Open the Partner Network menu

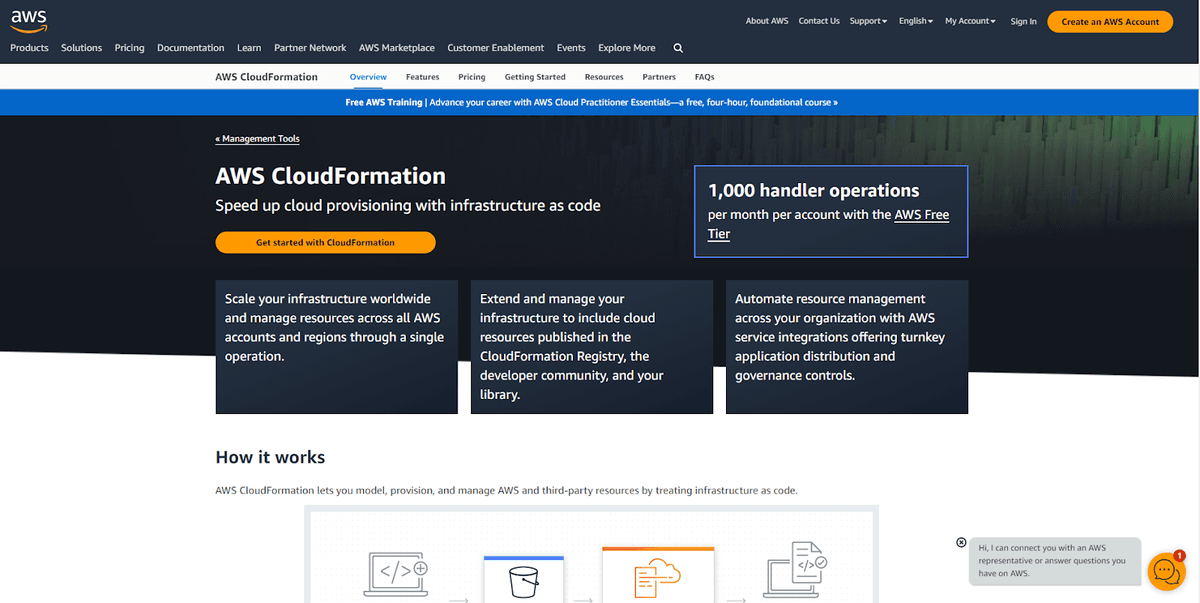pyautogui.click(x=310, y=48)
